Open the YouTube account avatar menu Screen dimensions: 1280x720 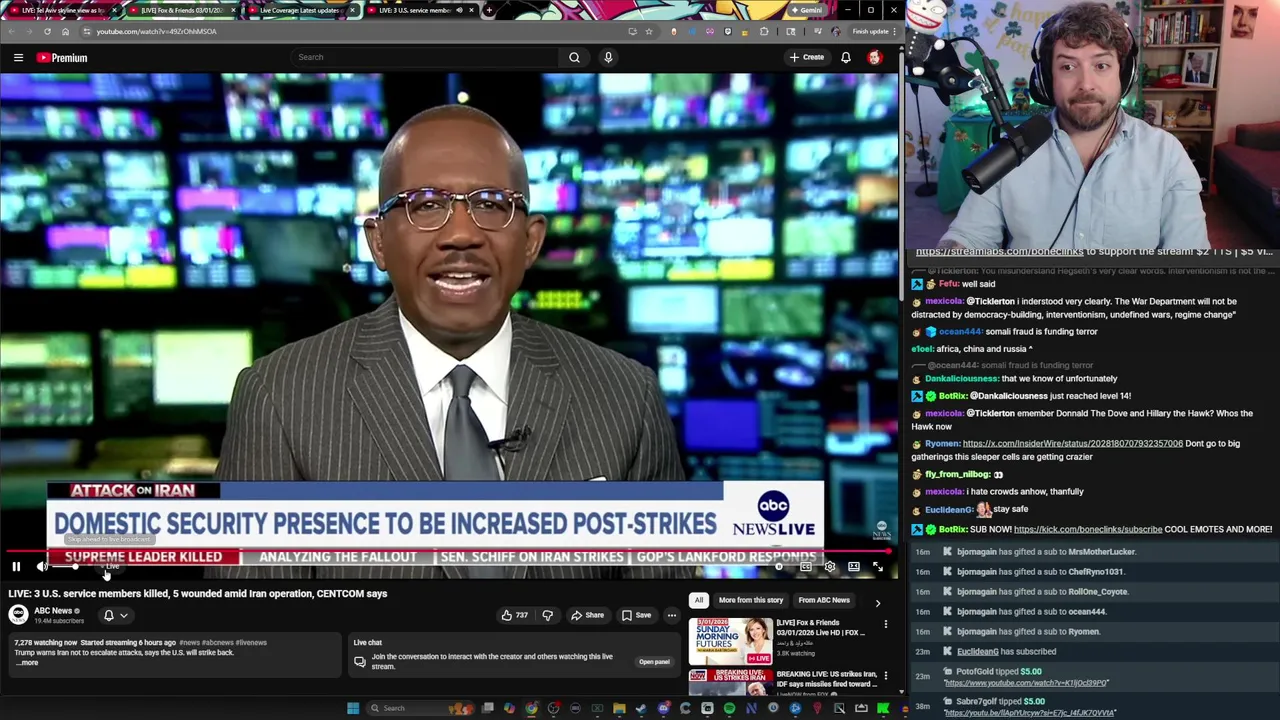875,57
